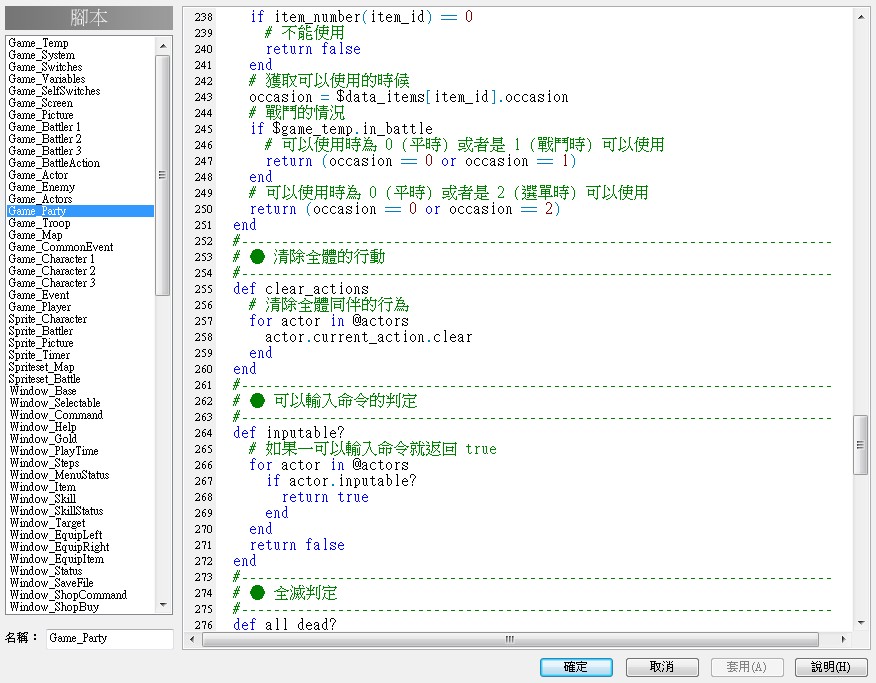Click line 264 def inputable? in code
Image resolution: width=876 pixels, height=683 pixels.
(289, 433)
